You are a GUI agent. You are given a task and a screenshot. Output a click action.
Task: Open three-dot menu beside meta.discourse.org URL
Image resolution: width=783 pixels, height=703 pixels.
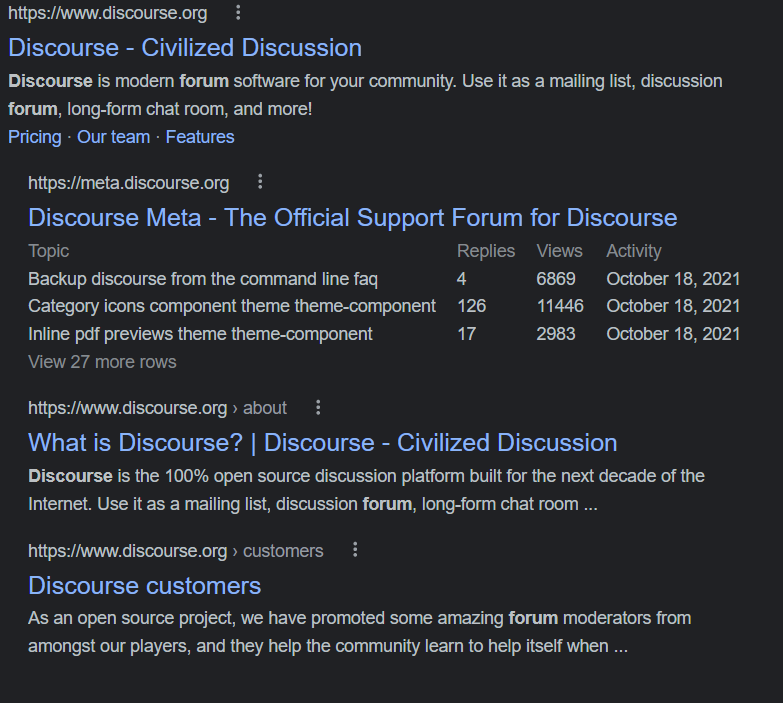click(260, 182)
